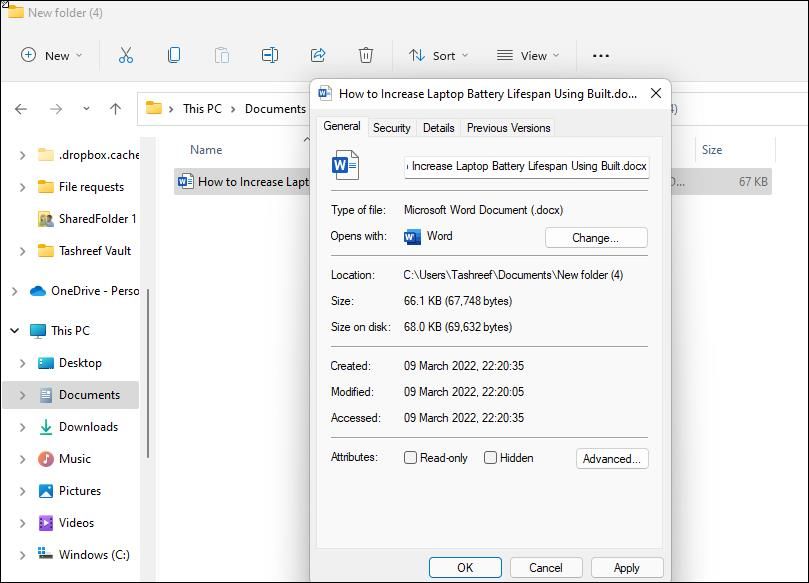Click the Advanced attributes button

(x=613, y=458)
